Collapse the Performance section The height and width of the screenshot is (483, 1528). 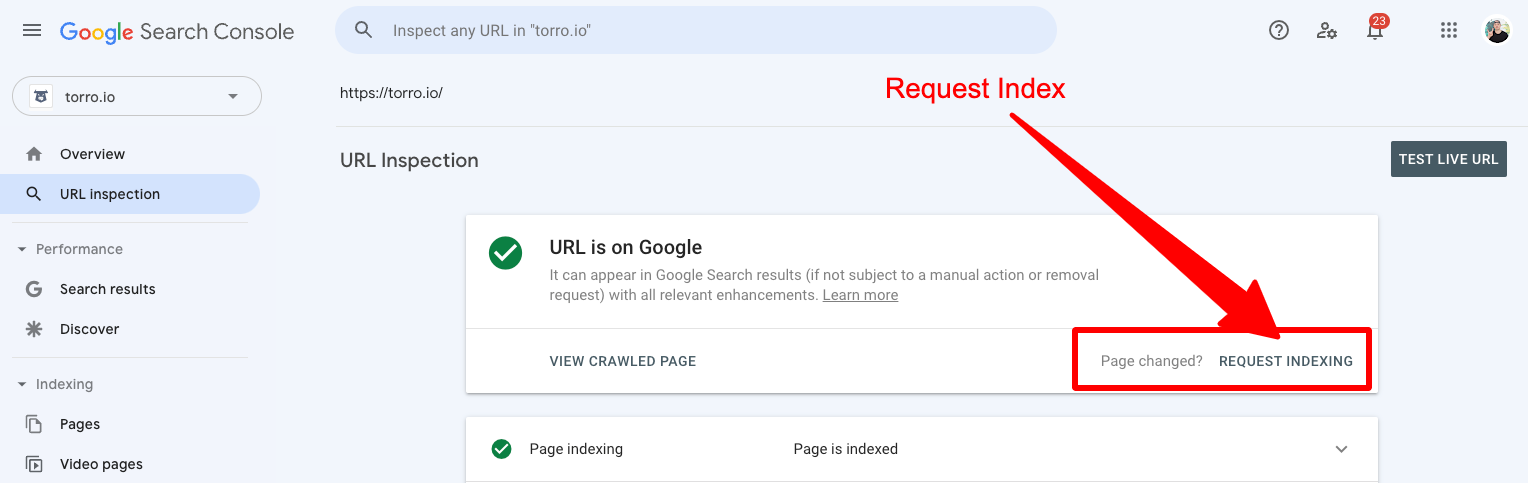(x=22, y=249)
